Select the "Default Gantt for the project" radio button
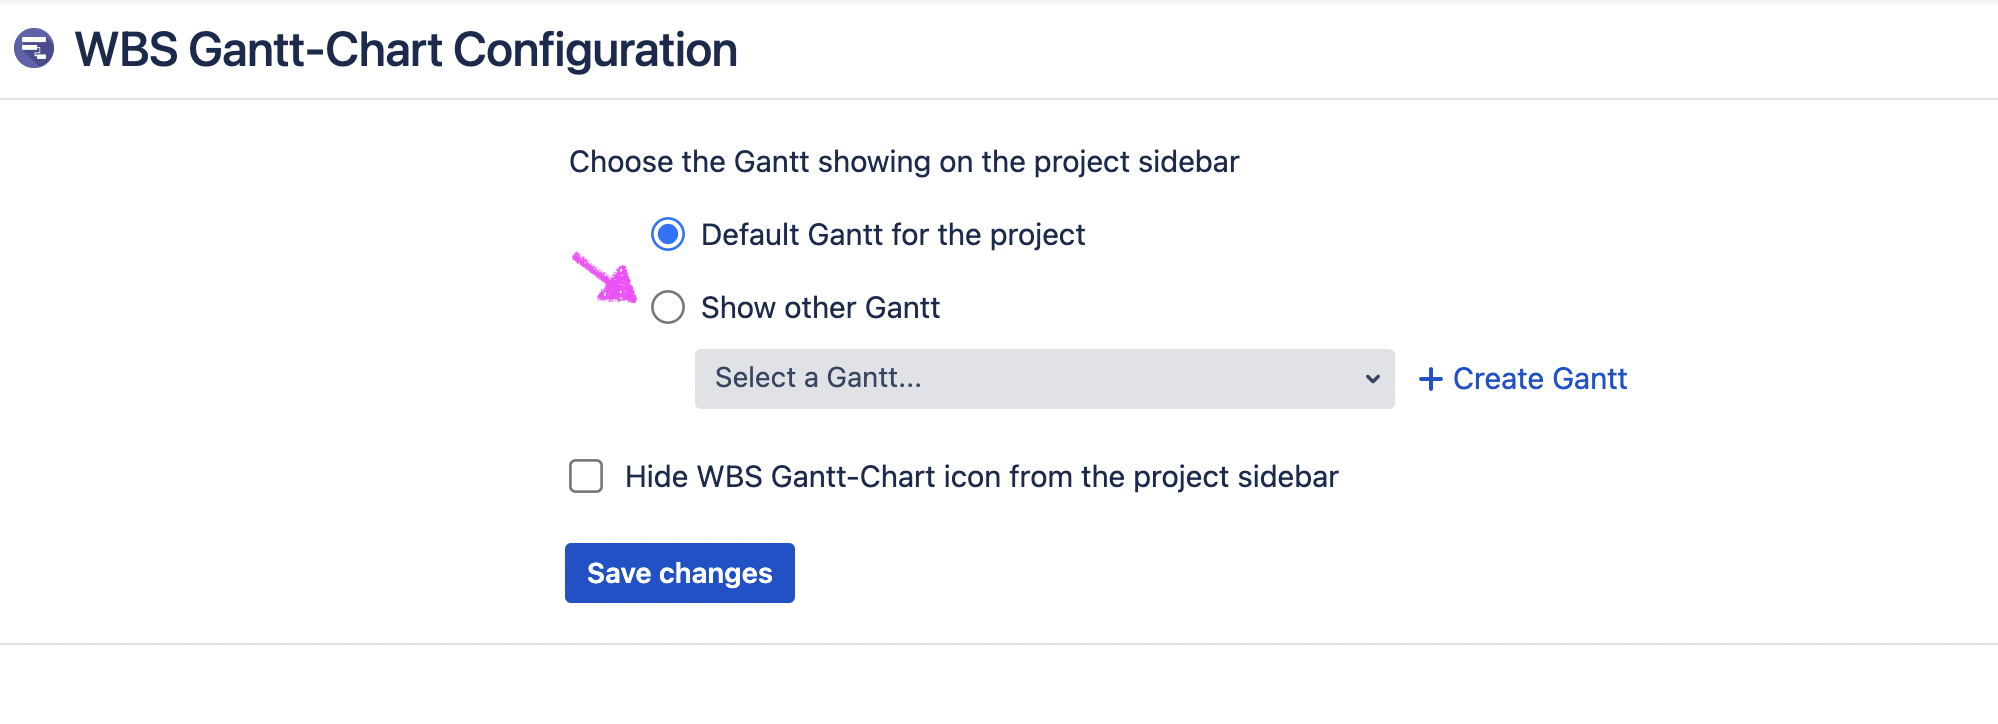This screenshot has height=724, width=1998. pos(668,235)
